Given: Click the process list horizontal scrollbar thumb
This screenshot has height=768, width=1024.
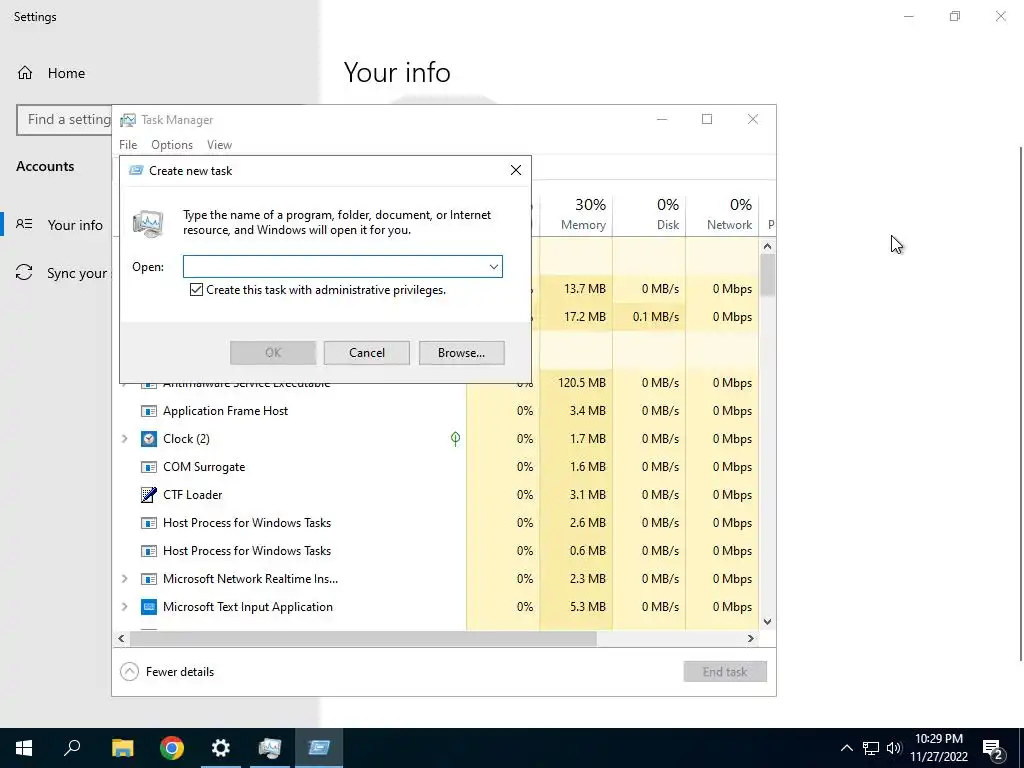Looking at the screenshot, I should click(x=364, y=638).
